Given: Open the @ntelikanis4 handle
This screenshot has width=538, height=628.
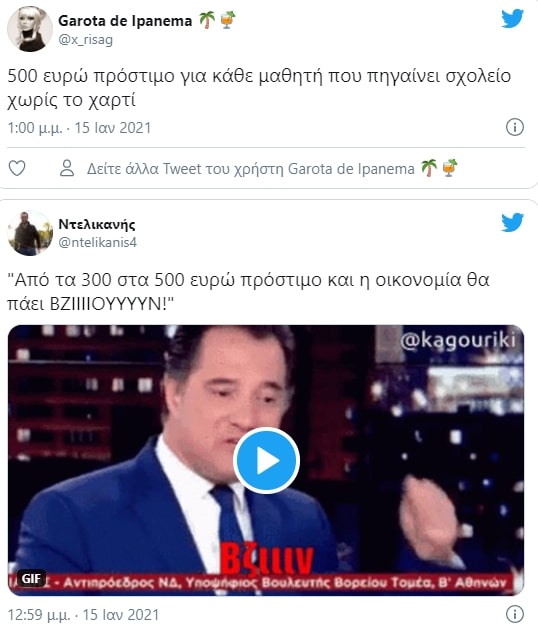Looking at the screenshot, I should [97, 242].
